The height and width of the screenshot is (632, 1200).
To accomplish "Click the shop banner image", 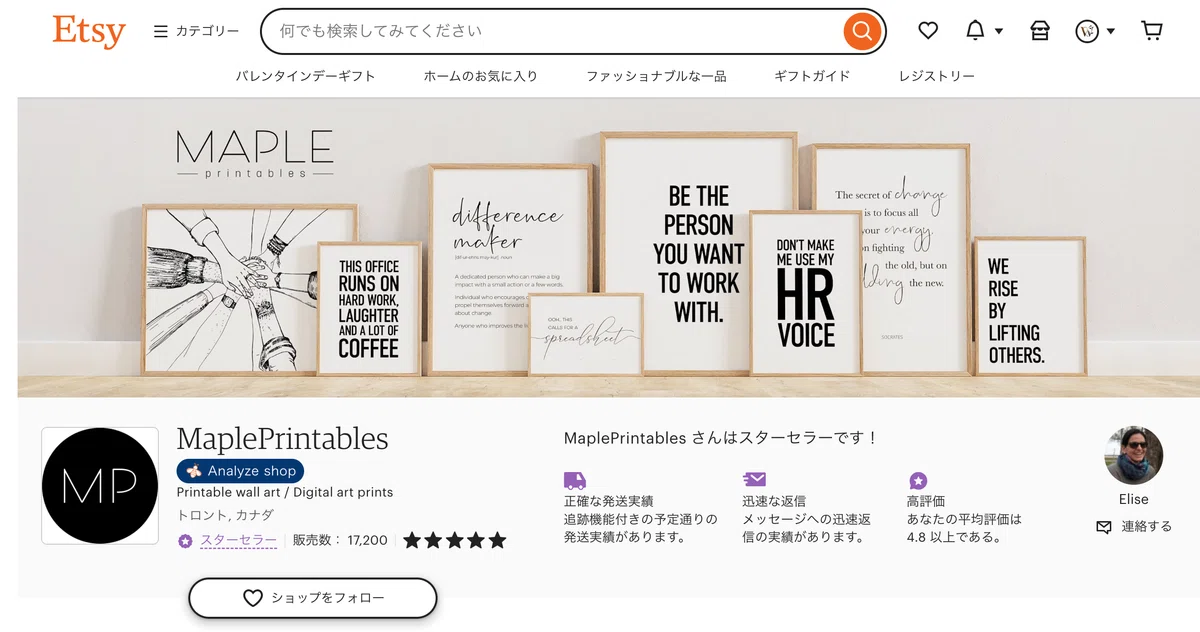I will (x=608, y=248).
